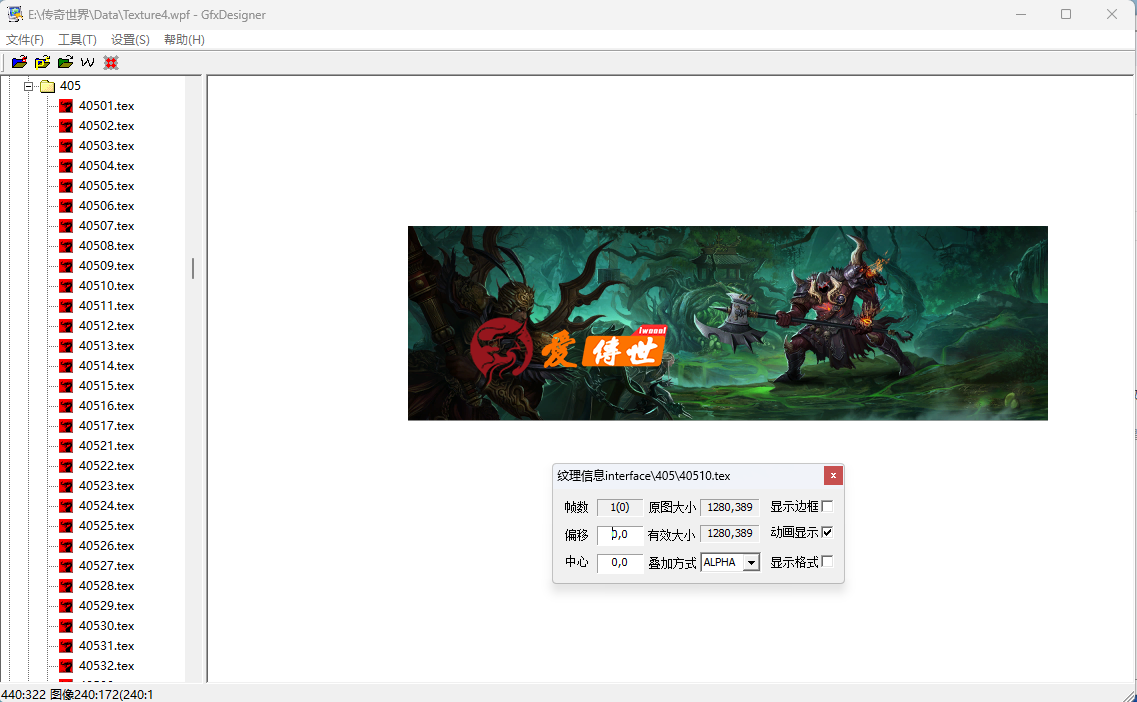The height and width of the screenshot is (702, 1137).
Task: Click the green open-folder toolbar icon
Action: point(65,61)
